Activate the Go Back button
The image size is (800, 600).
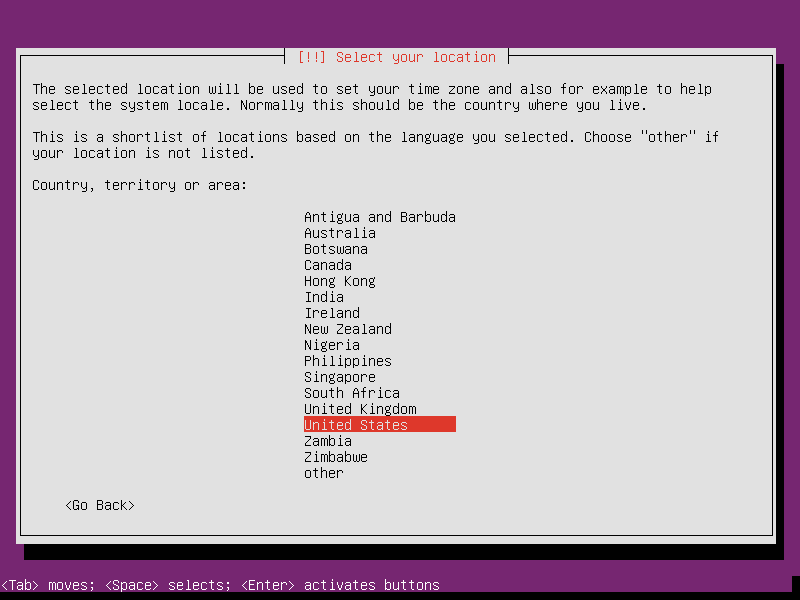point(99,505)
